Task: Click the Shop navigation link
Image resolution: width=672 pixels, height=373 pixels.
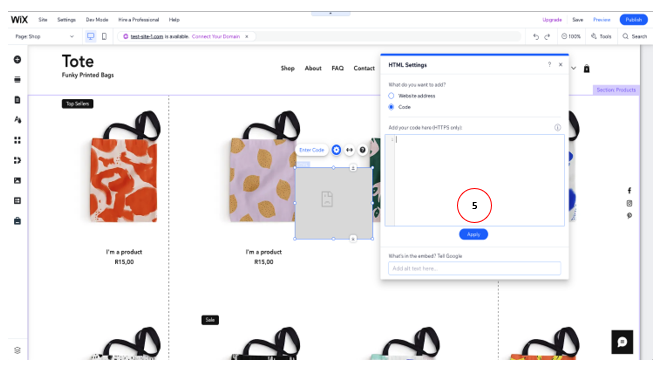Action: click(288, 68)
